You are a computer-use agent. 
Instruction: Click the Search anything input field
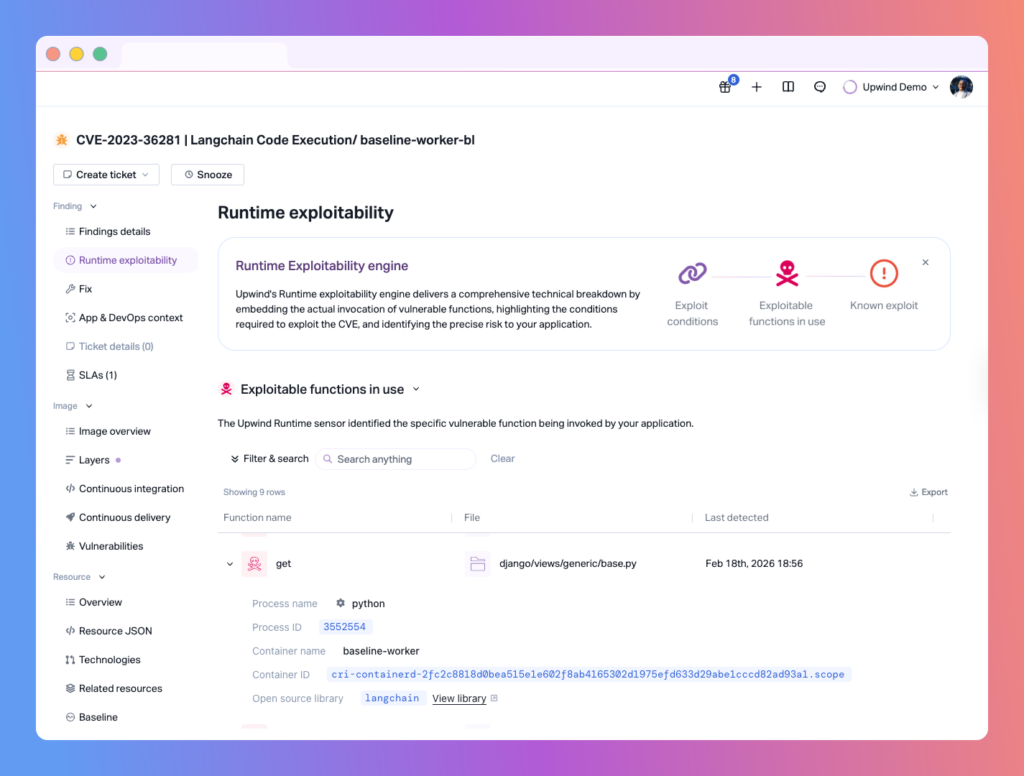pyautogui.click(x=400, y=459)
